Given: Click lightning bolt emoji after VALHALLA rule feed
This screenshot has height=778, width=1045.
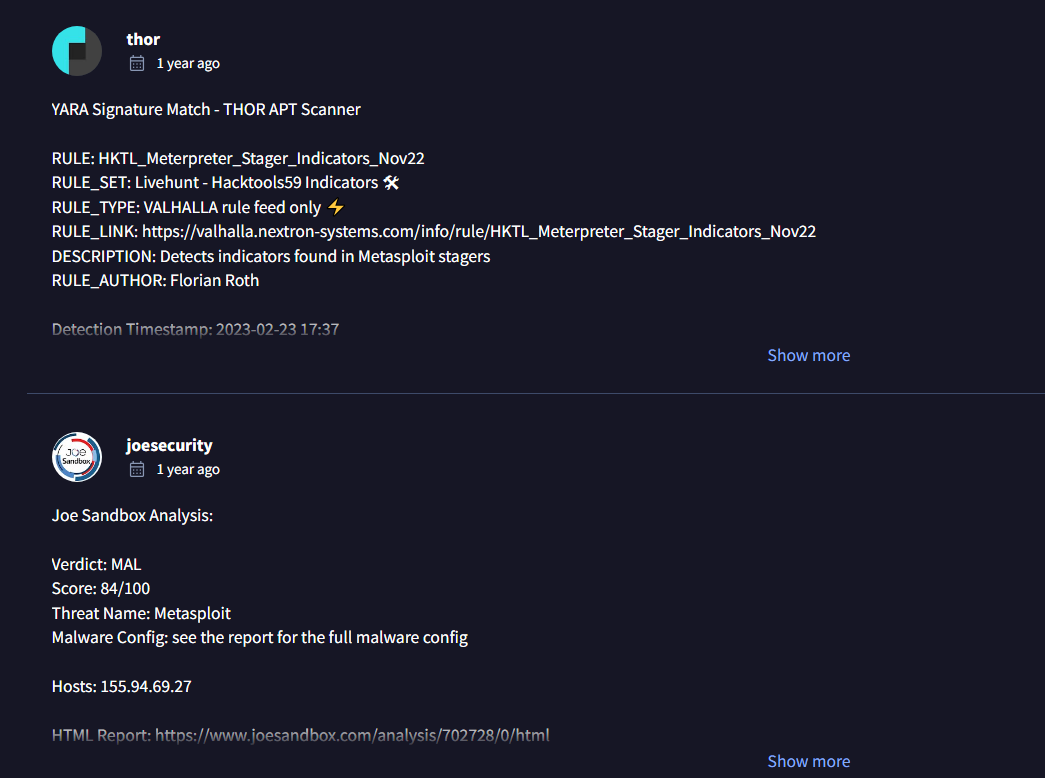Looking at the screenshot, I should (336, 207).
